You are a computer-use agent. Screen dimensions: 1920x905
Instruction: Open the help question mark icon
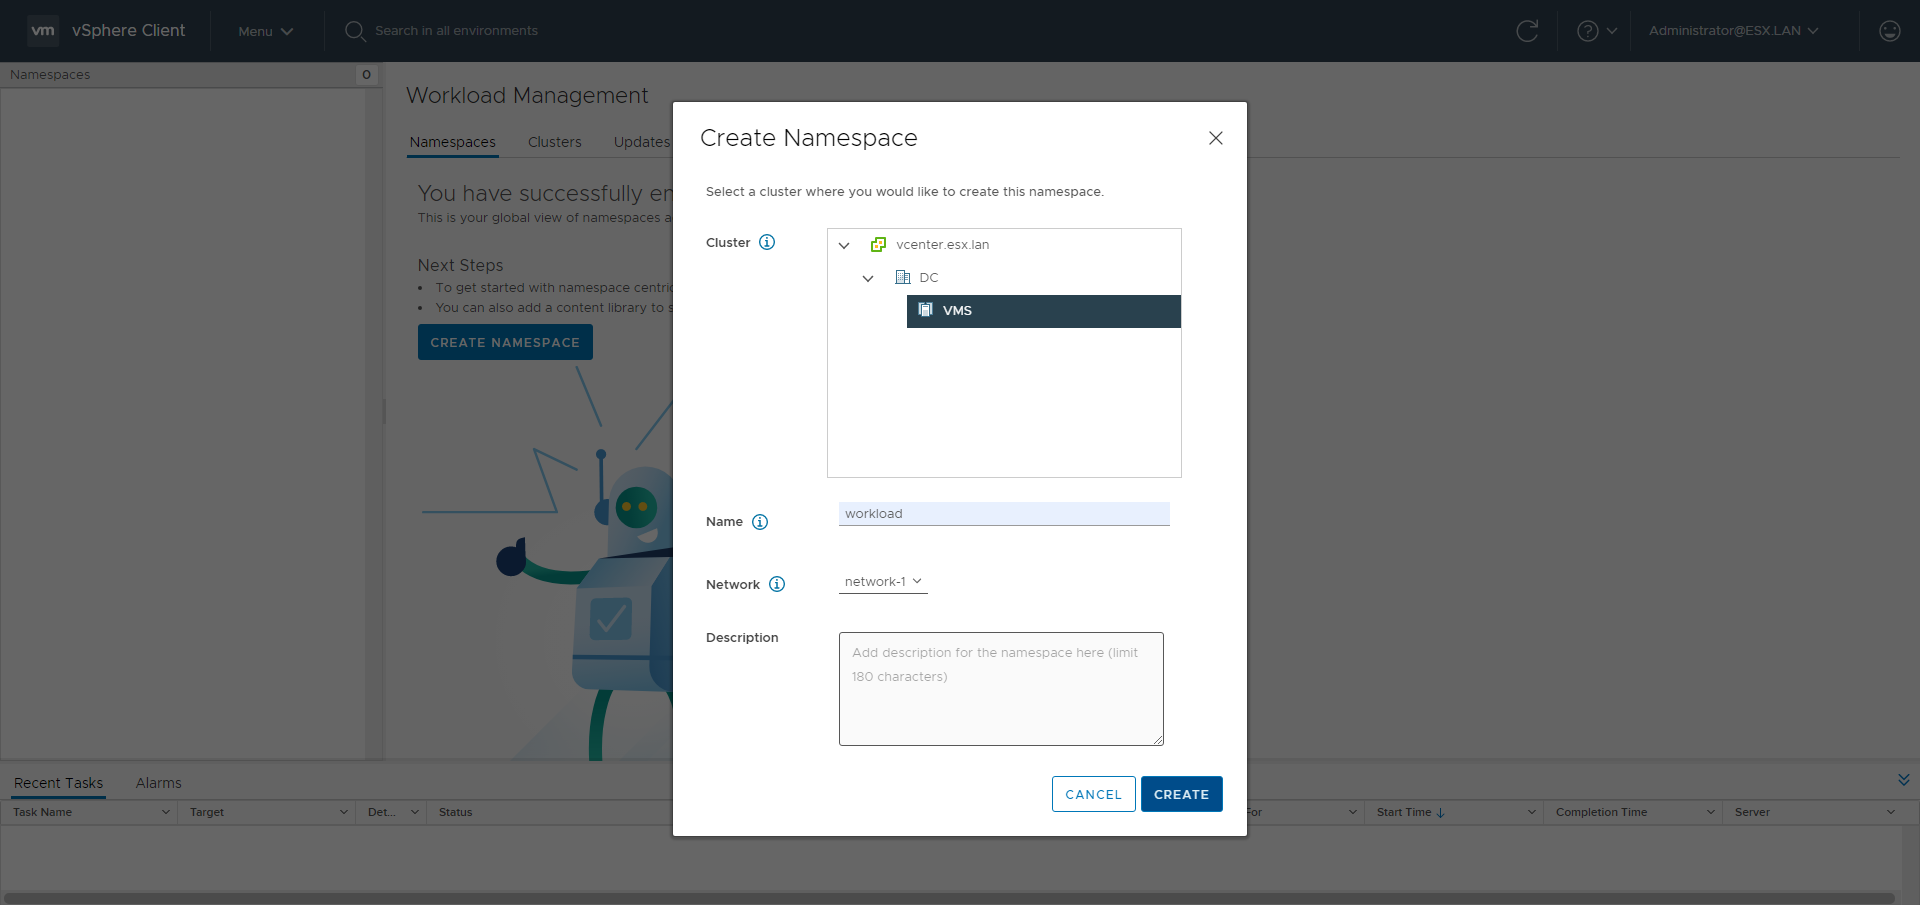[x=1587, y=31]
